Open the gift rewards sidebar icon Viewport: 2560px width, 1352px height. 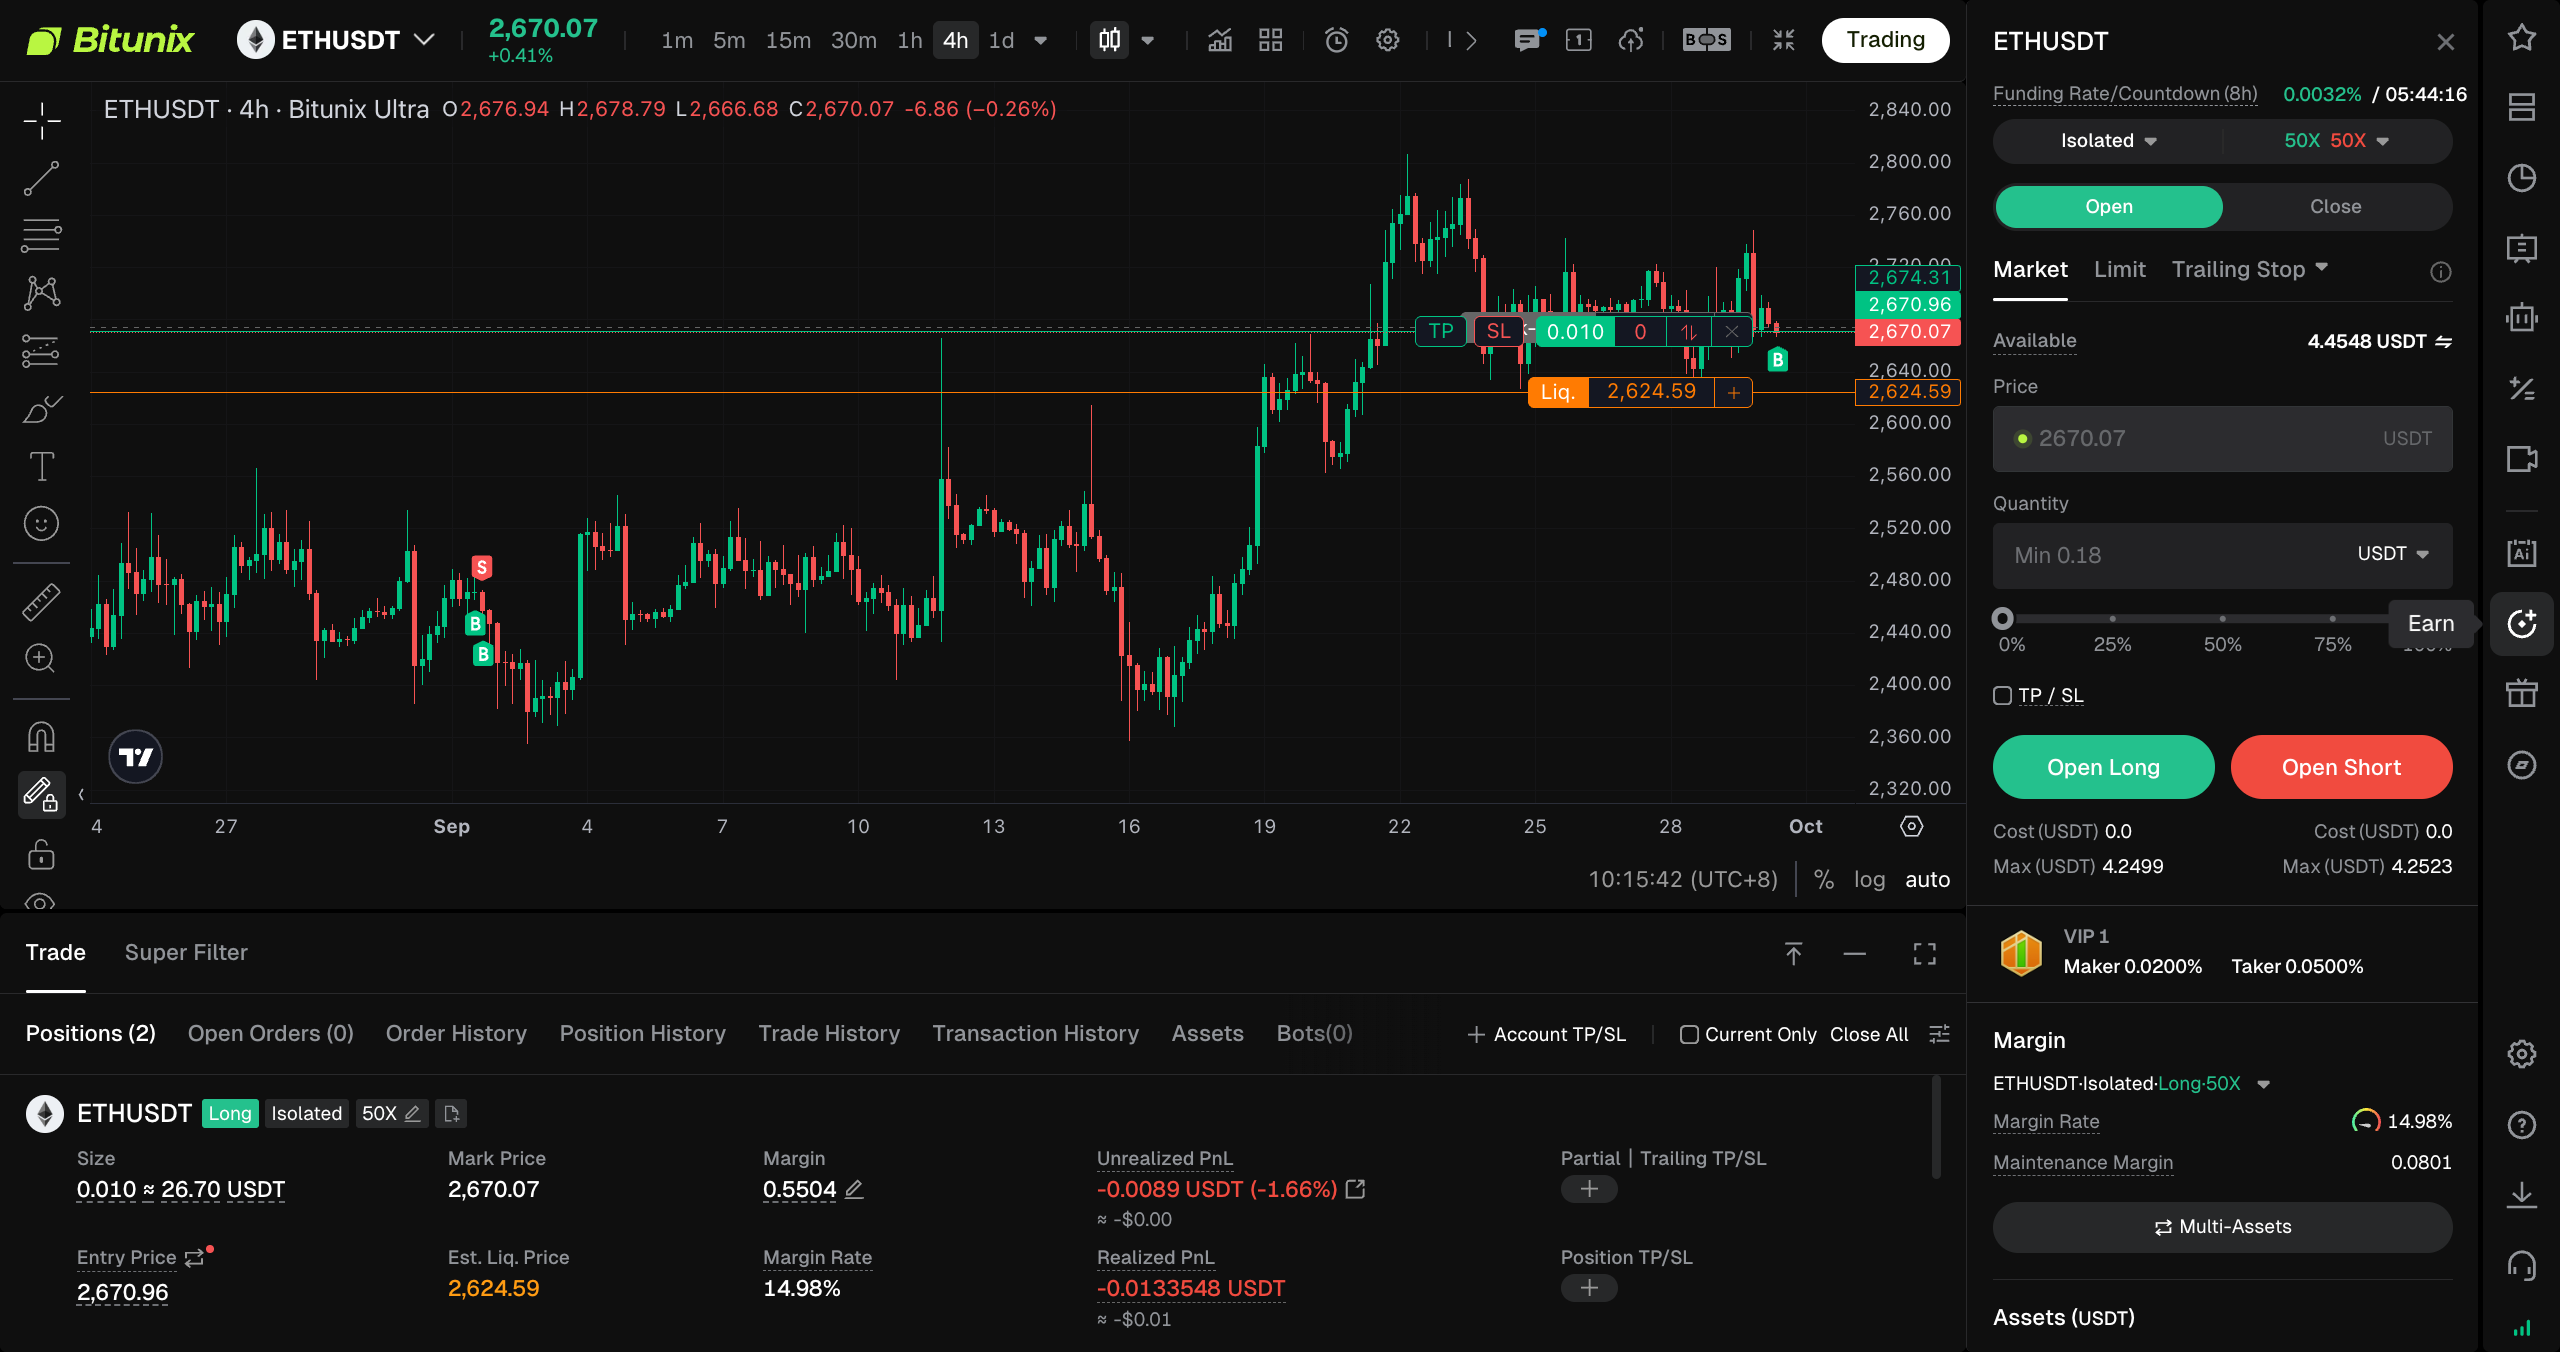[x=2521, y=693]
